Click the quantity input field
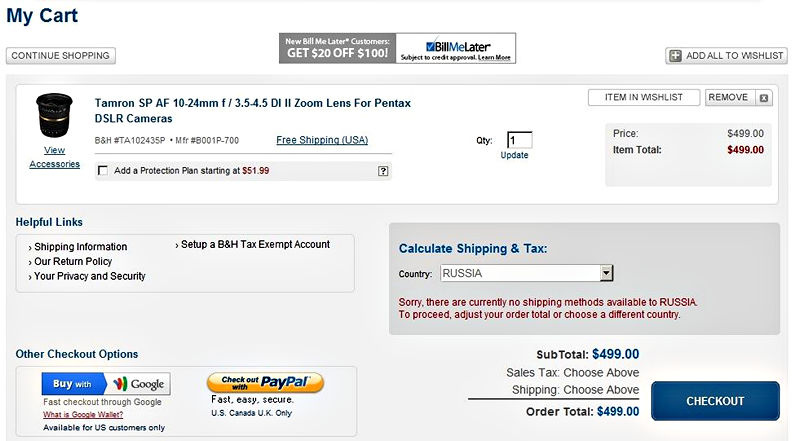800x441 pixels. pyautogui.click(x=519, y=140)
